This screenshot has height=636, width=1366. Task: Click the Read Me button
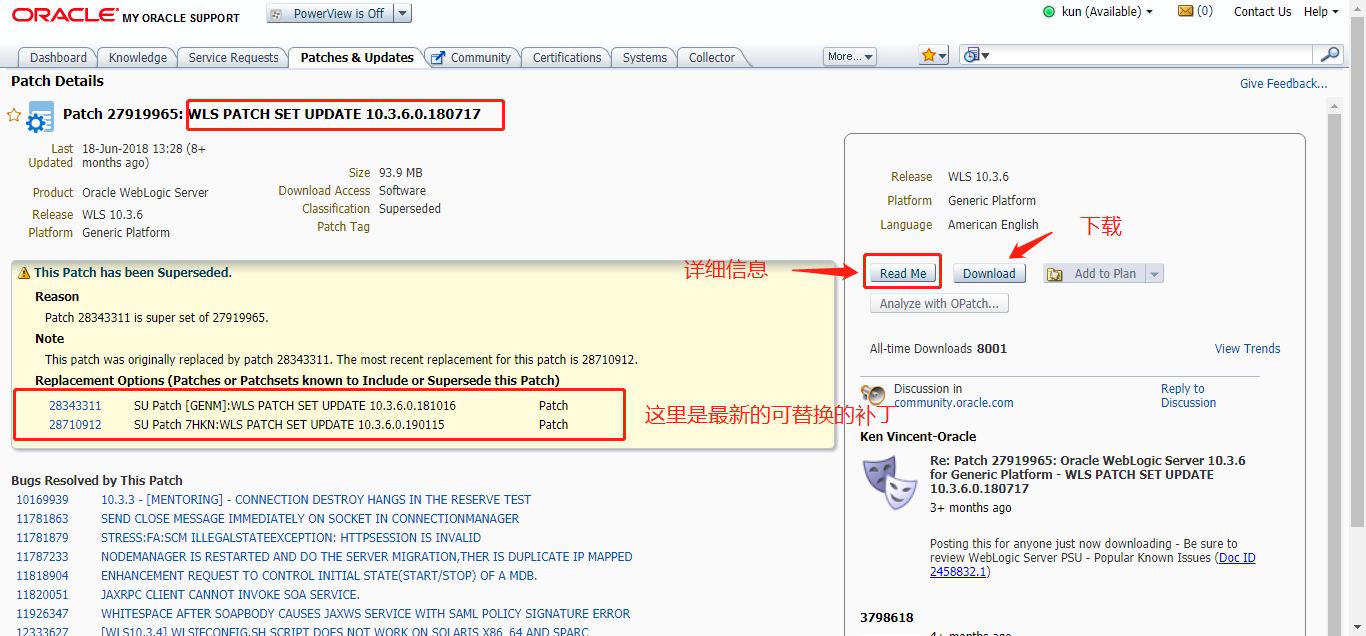903,274
